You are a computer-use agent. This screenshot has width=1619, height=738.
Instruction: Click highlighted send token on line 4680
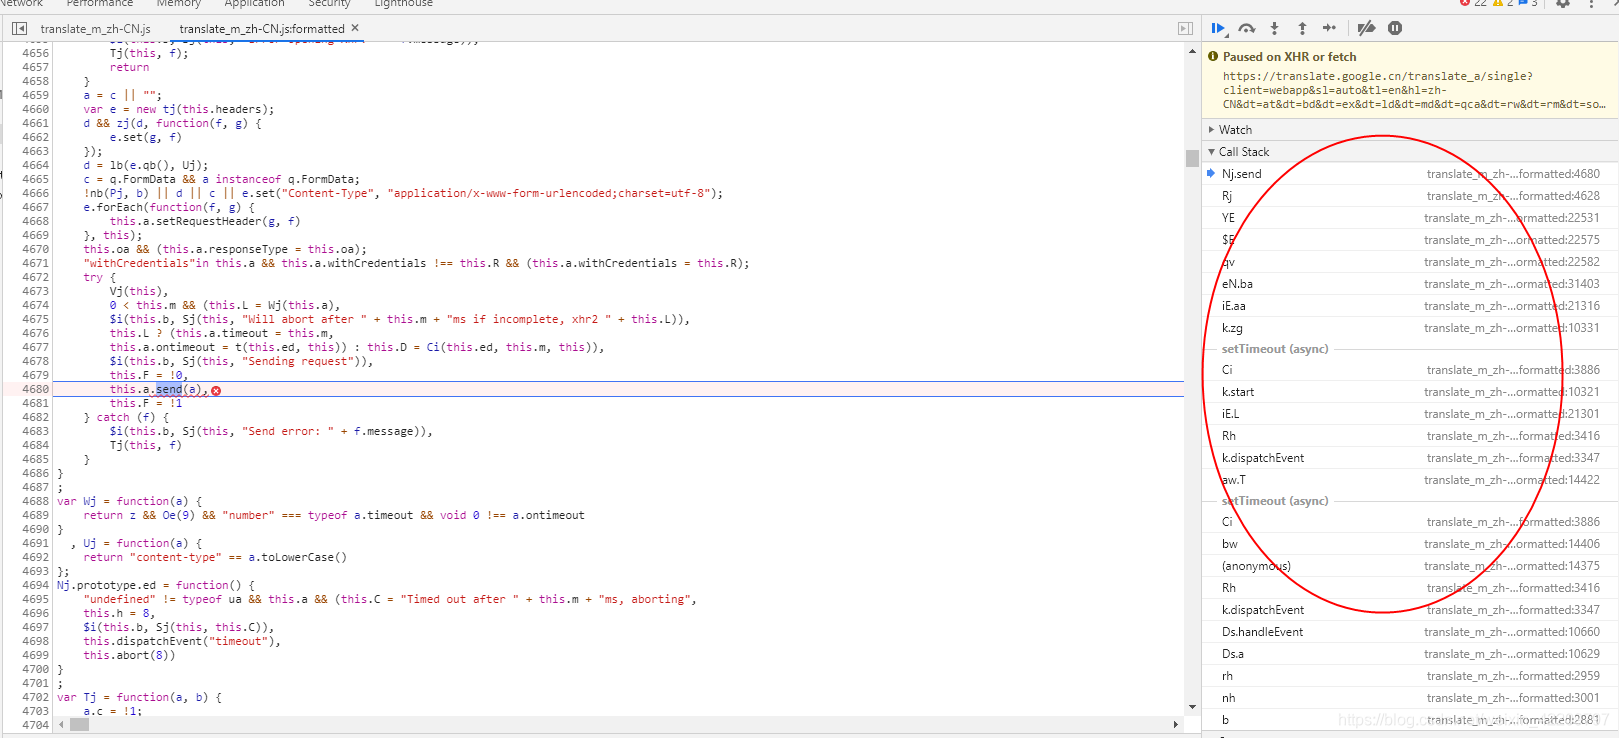click(x=169, y=390)
